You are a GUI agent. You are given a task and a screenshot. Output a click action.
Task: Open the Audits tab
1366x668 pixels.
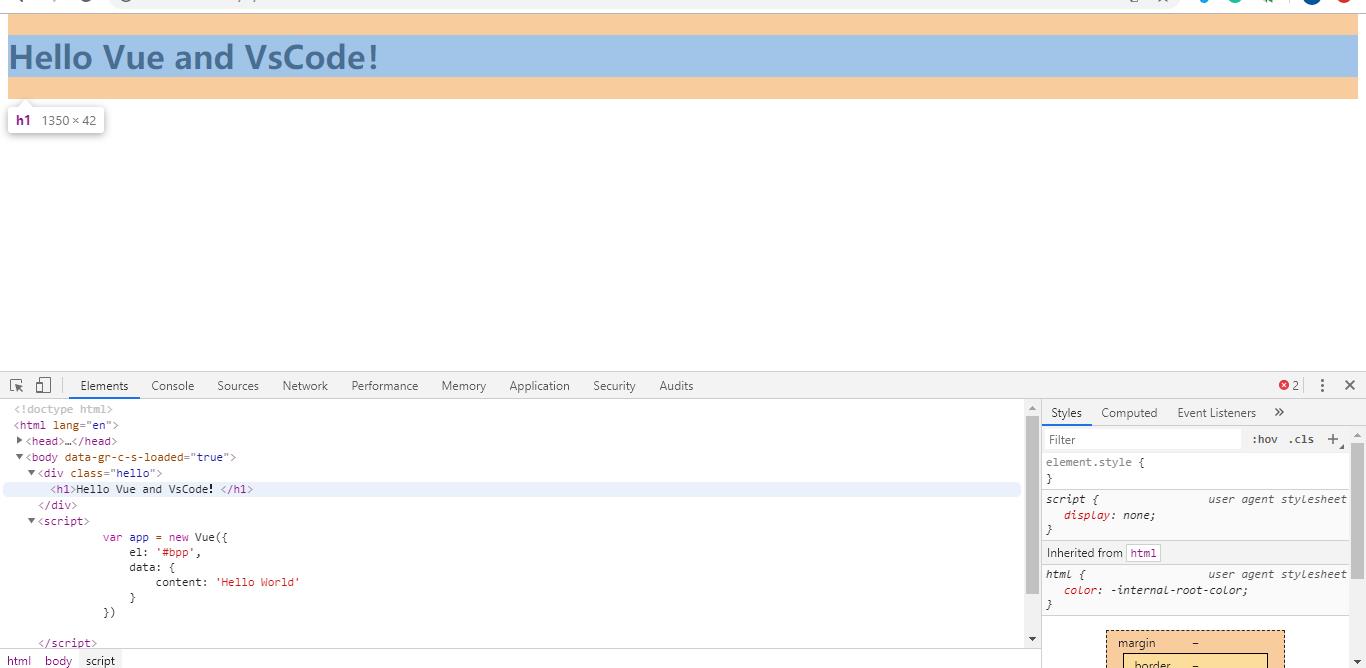coord(676,386)
